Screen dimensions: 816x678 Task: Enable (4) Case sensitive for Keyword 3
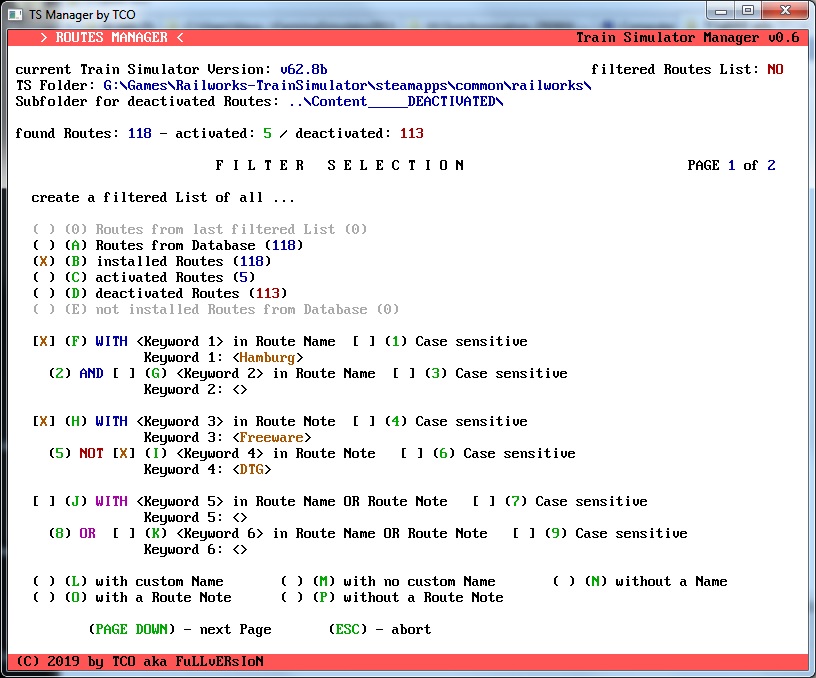364,421
